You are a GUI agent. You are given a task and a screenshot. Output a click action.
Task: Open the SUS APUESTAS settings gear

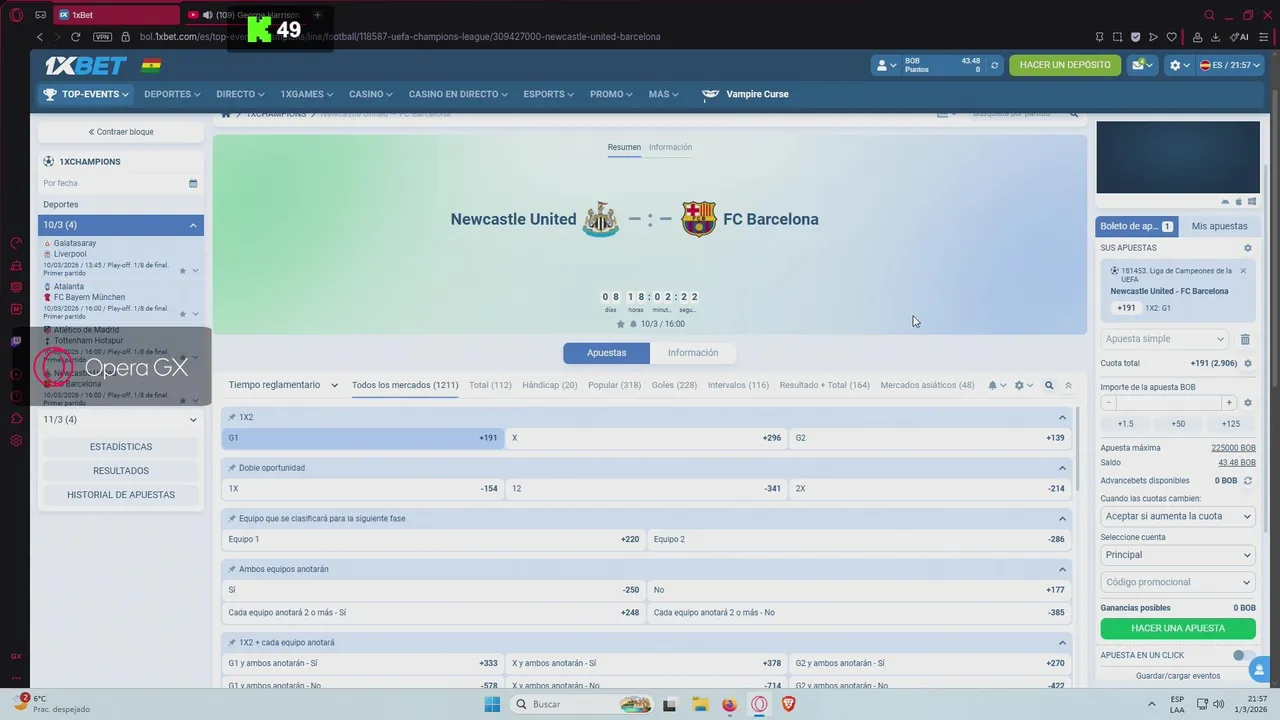tap(1247, 248)
